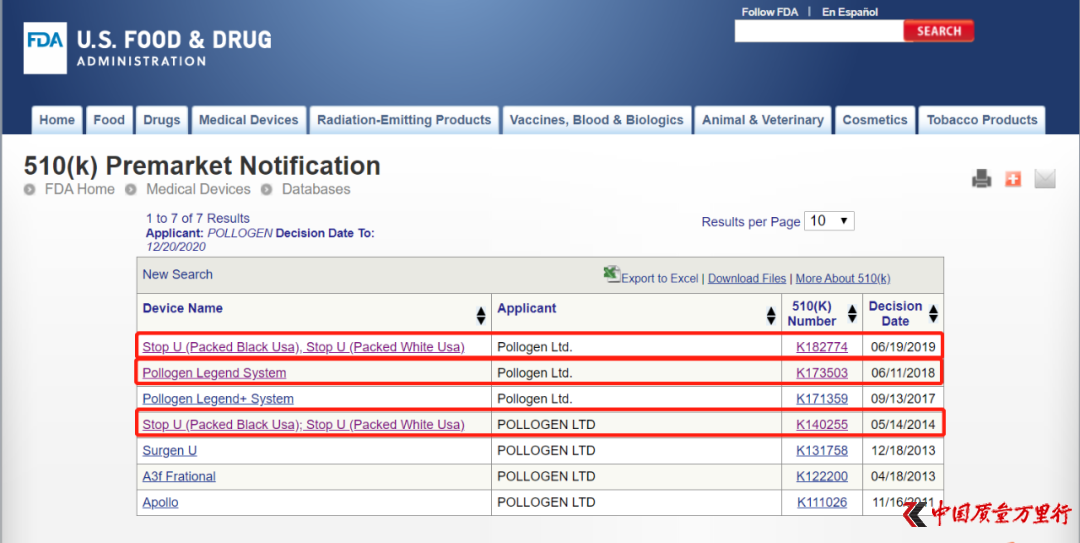Open the A3f Frational device link
This screenshot has height=543, width=1080.
pos(179,476)
